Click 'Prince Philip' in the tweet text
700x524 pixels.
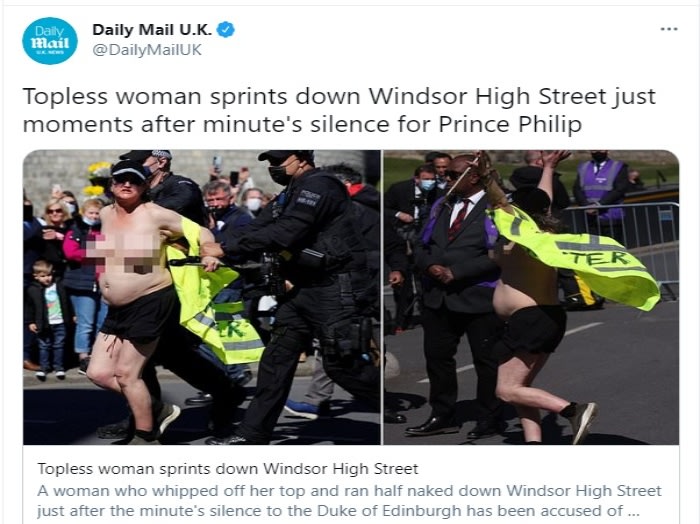[x=510, y=125]
